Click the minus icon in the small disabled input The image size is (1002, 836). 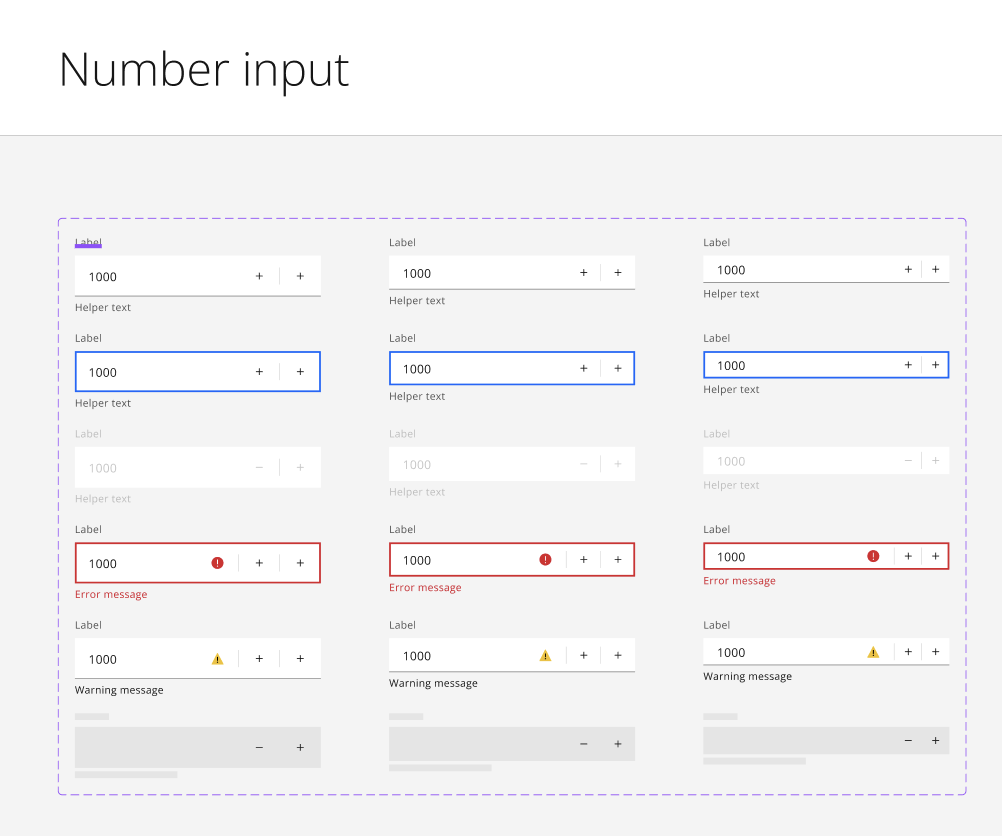(x=908, y=461)
